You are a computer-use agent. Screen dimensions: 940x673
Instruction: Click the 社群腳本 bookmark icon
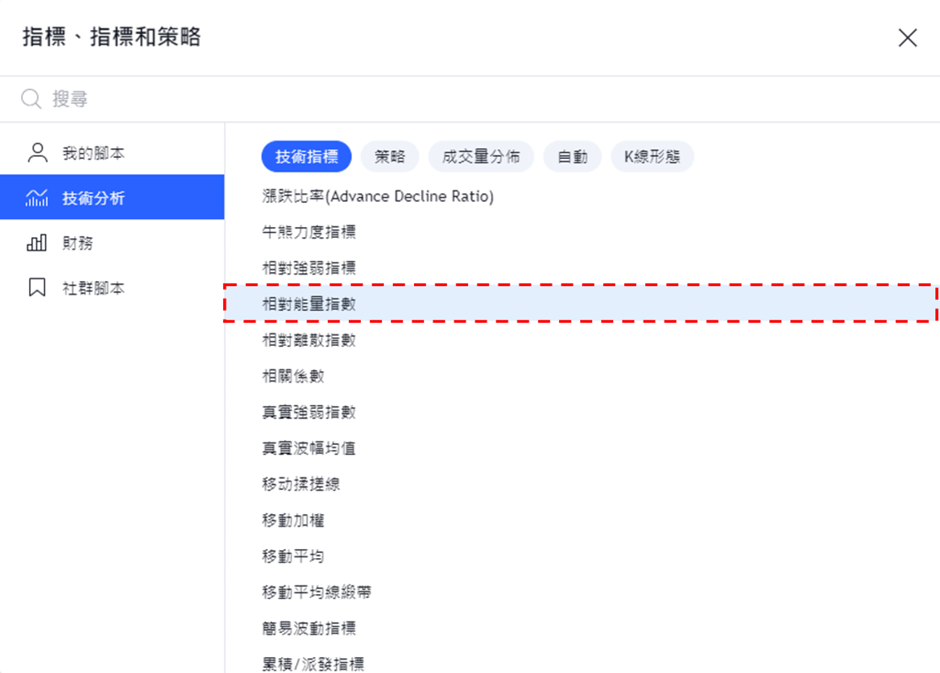pyautogui.click(x=37, y=288)
